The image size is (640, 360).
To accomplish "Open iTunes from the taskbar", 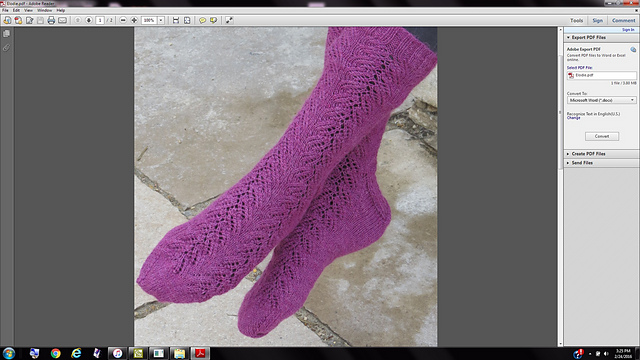I will point(117,353).
